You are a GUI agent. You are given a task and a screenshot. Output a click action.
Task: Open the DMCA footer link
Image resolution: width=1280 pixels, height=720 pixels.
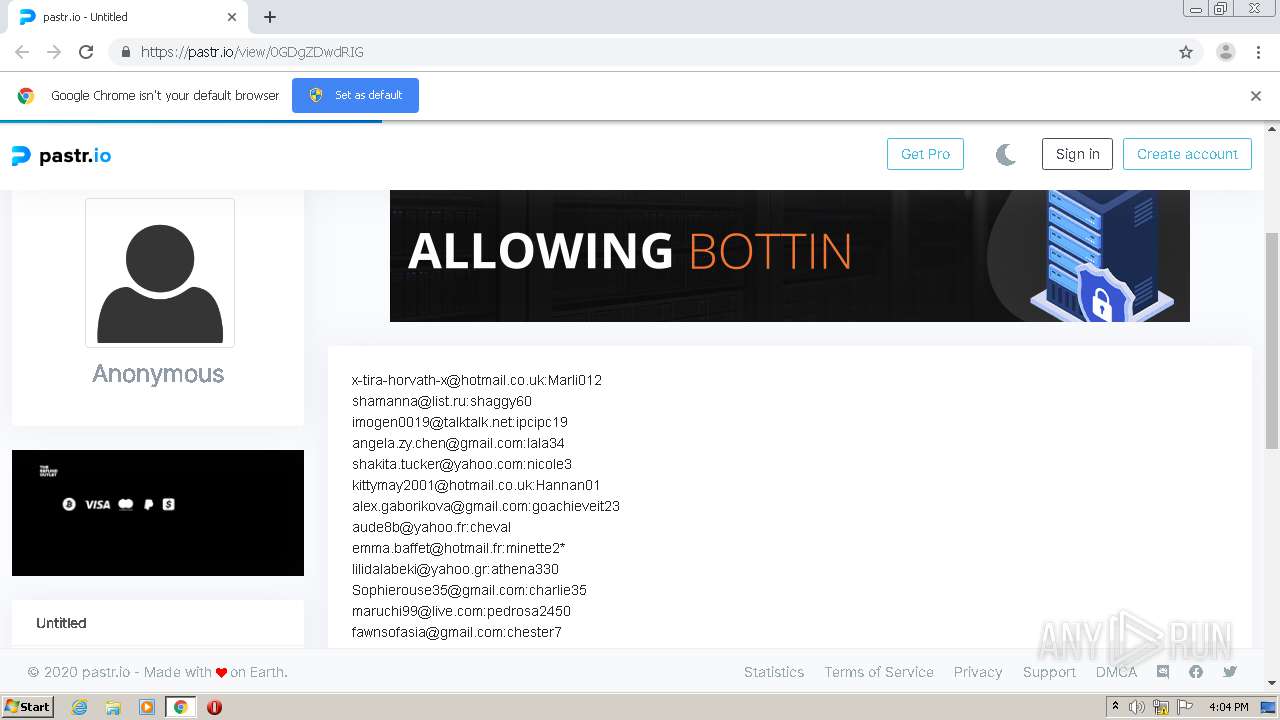[x=1116, y=672]
